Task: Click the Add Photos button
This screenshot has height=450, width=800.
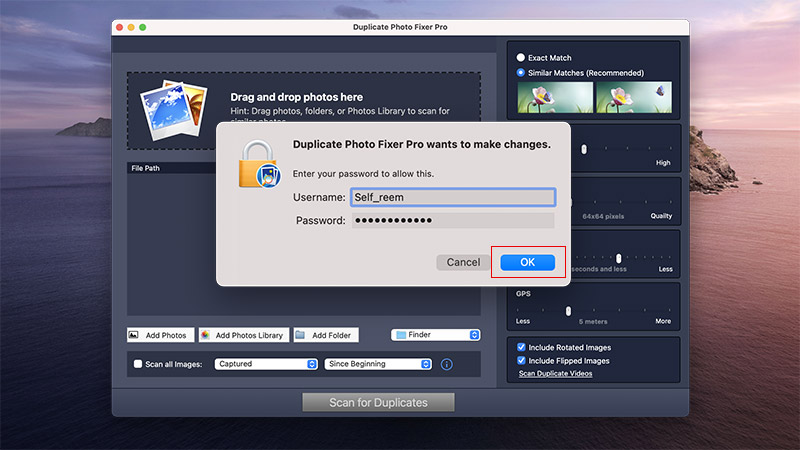Action: [x=160, y=335]
